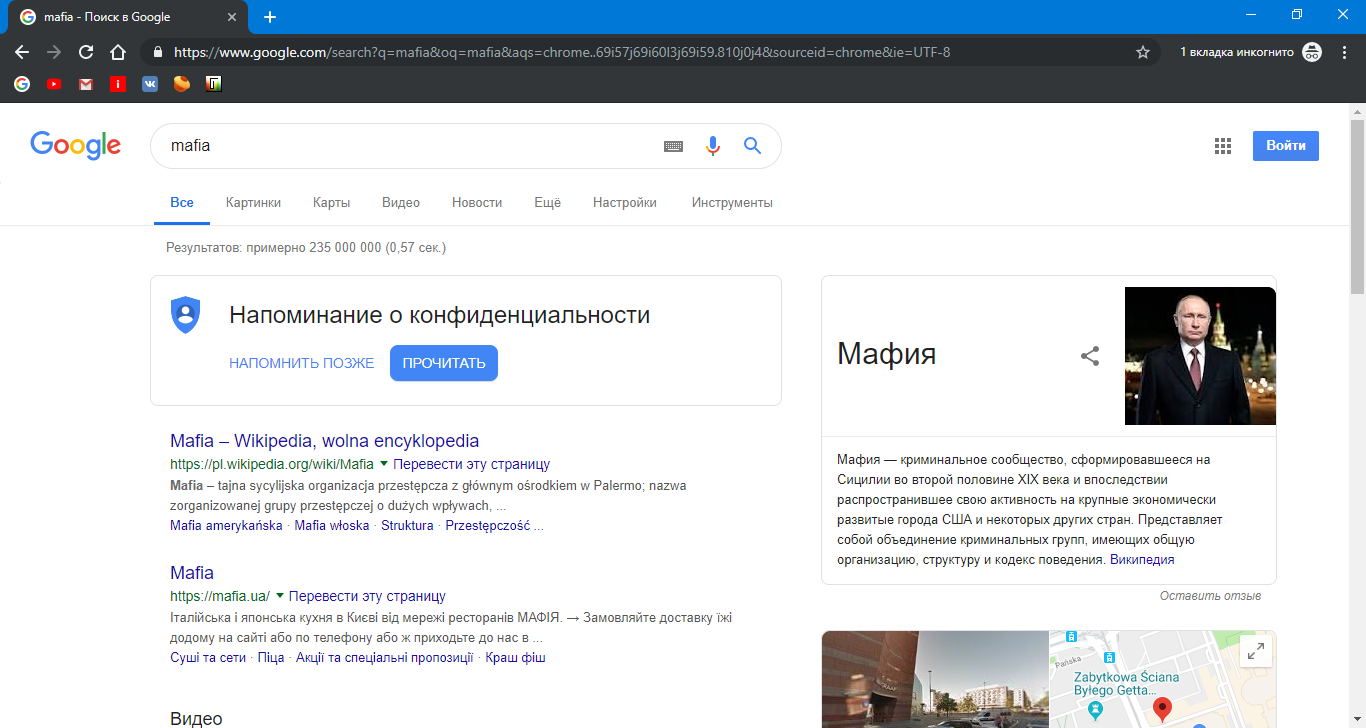Click the browser address bar URL
The height and width of the screenshot is (728, 1366).
pos(562,52)
